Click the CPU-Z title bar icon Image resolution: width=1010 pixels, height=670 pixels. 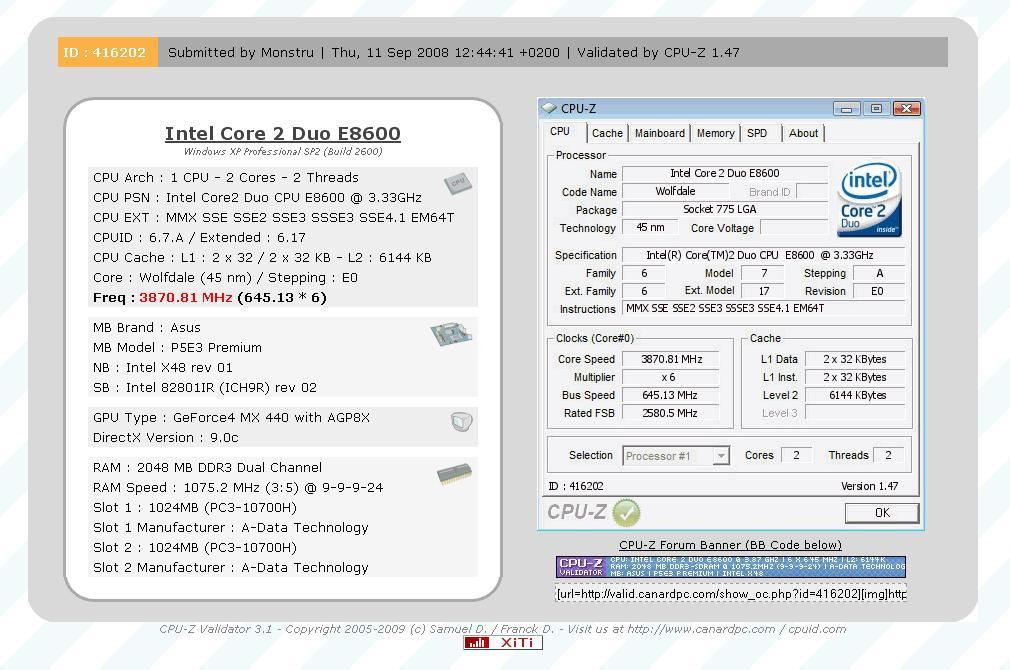pos(549,108)
